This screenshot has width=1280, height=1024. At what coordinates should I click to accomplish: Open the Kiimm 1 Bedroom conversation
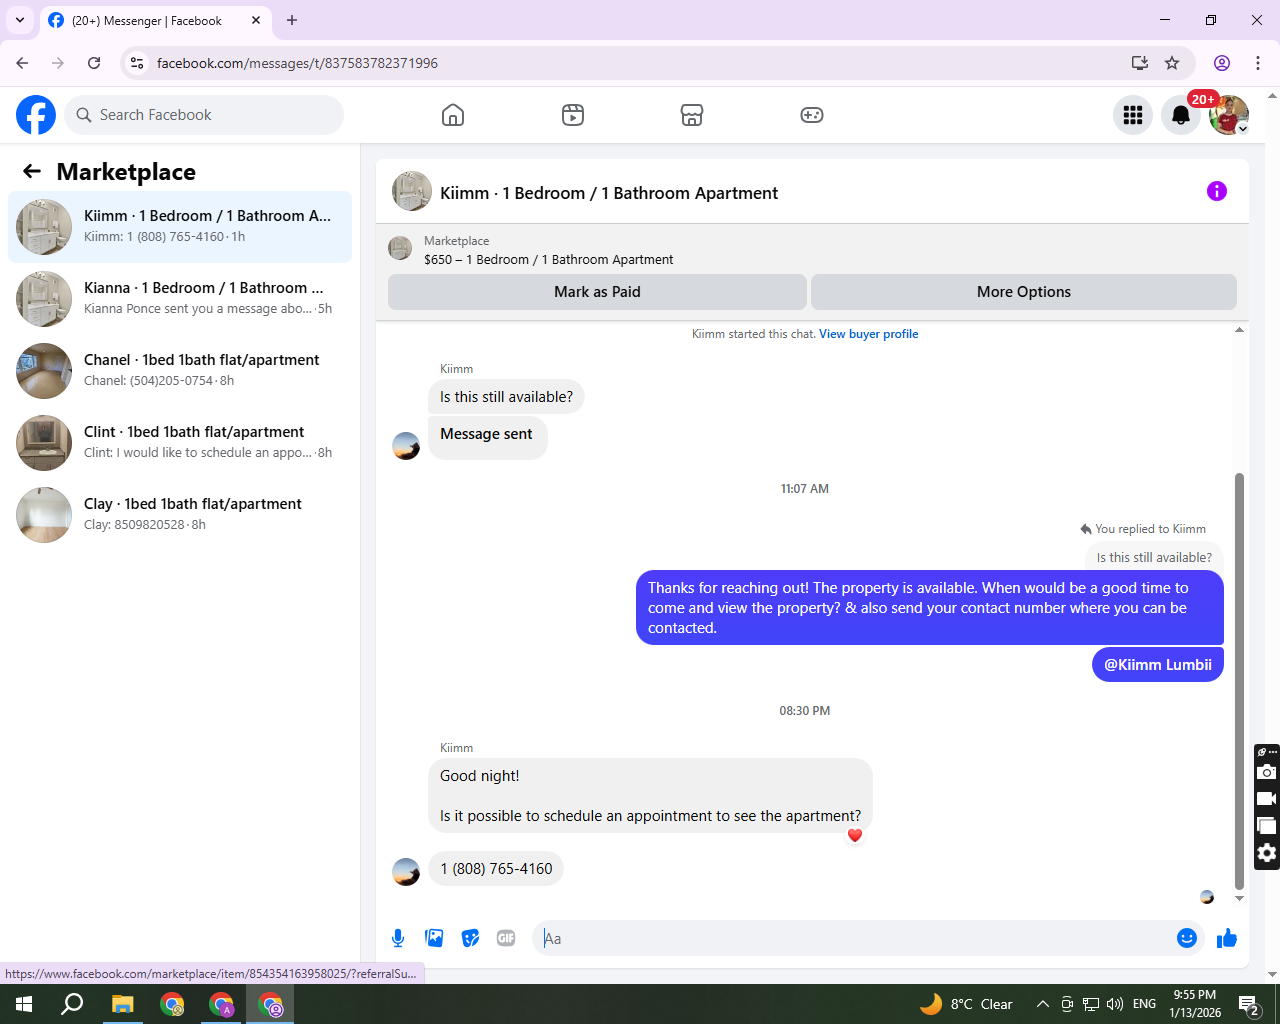click(180, 227)
